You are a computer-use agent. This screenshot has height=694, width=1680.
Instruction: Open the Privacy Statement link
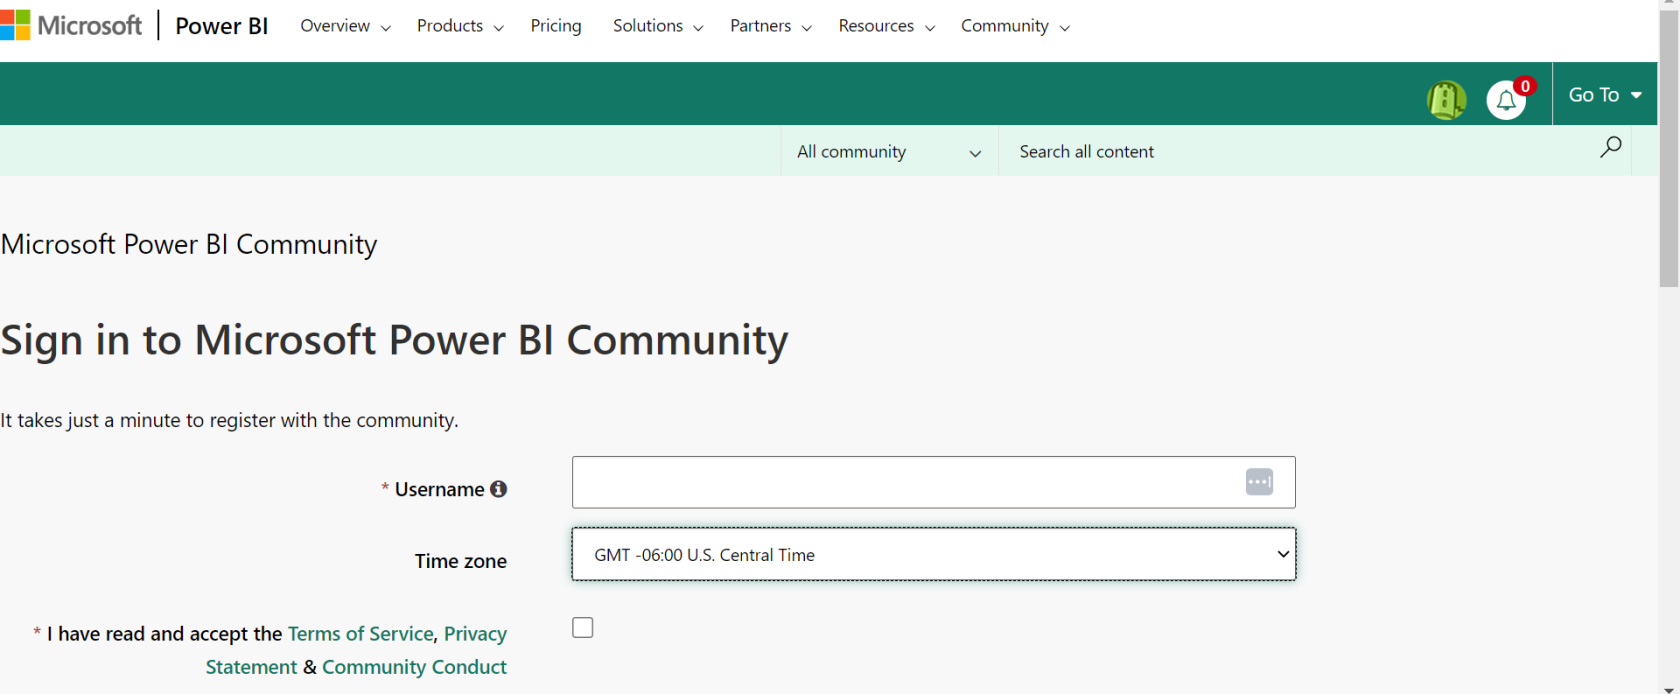[x=475, y=634]
